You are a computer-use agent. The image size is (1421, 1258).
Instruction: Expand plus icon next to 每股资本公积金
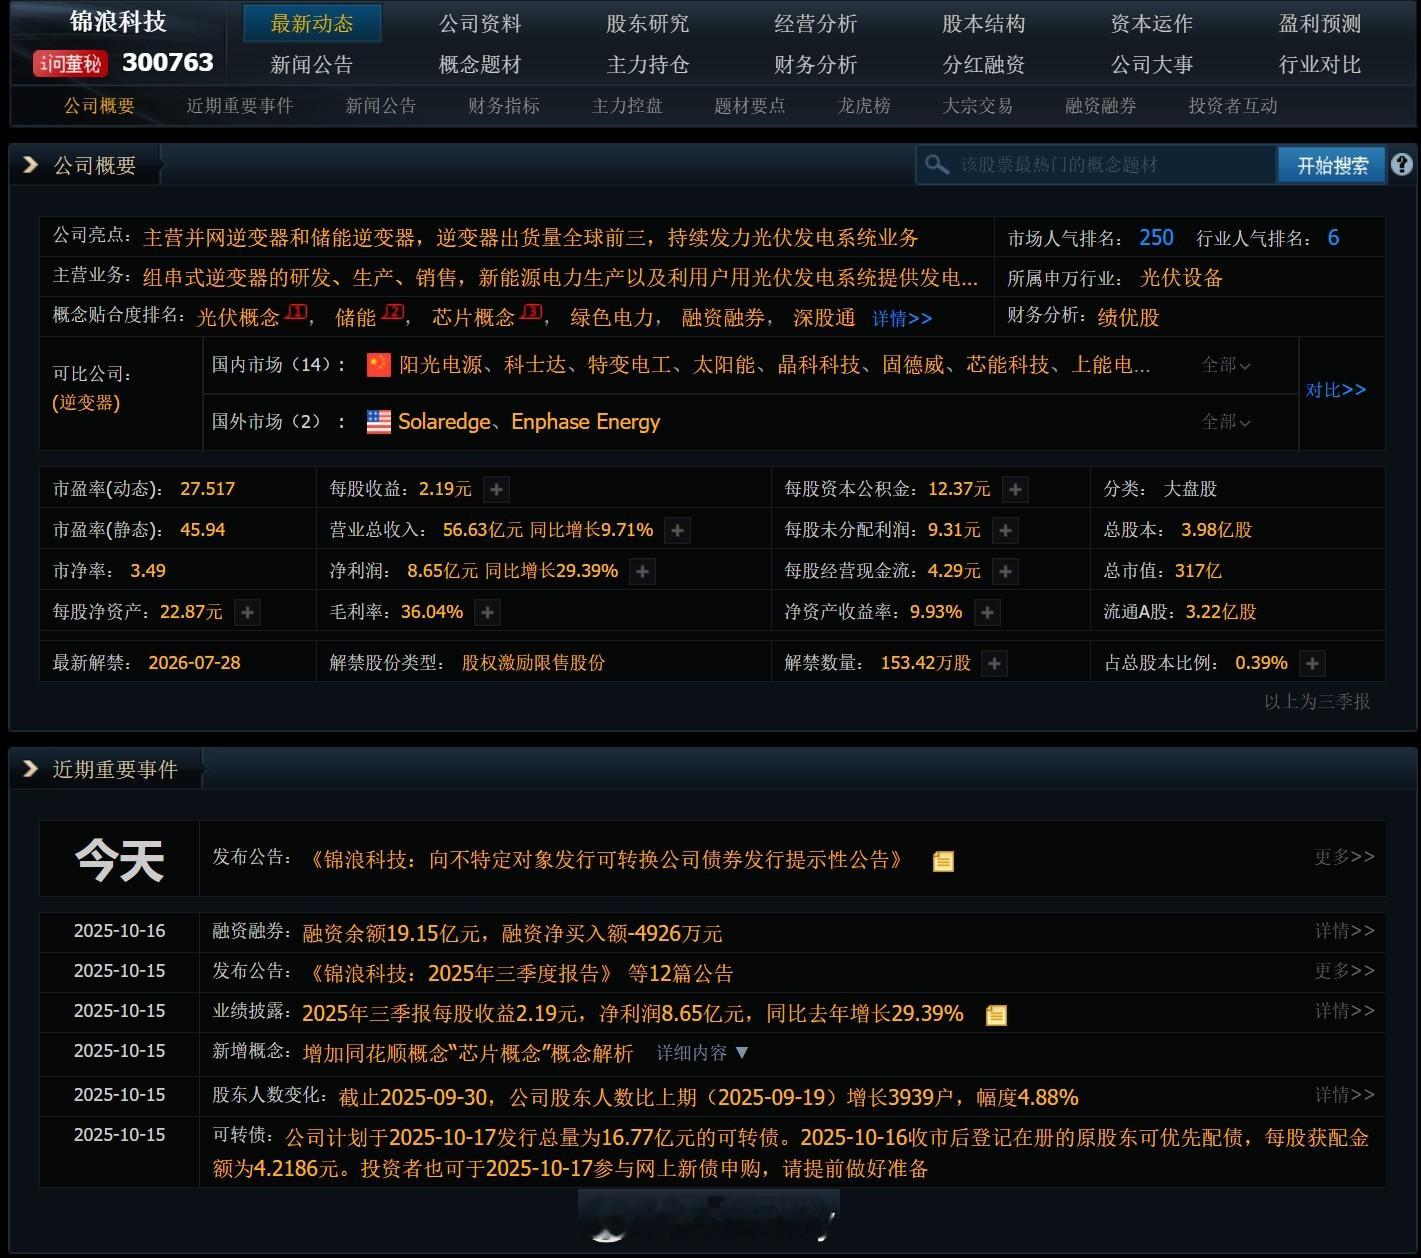pos(1015,490)
